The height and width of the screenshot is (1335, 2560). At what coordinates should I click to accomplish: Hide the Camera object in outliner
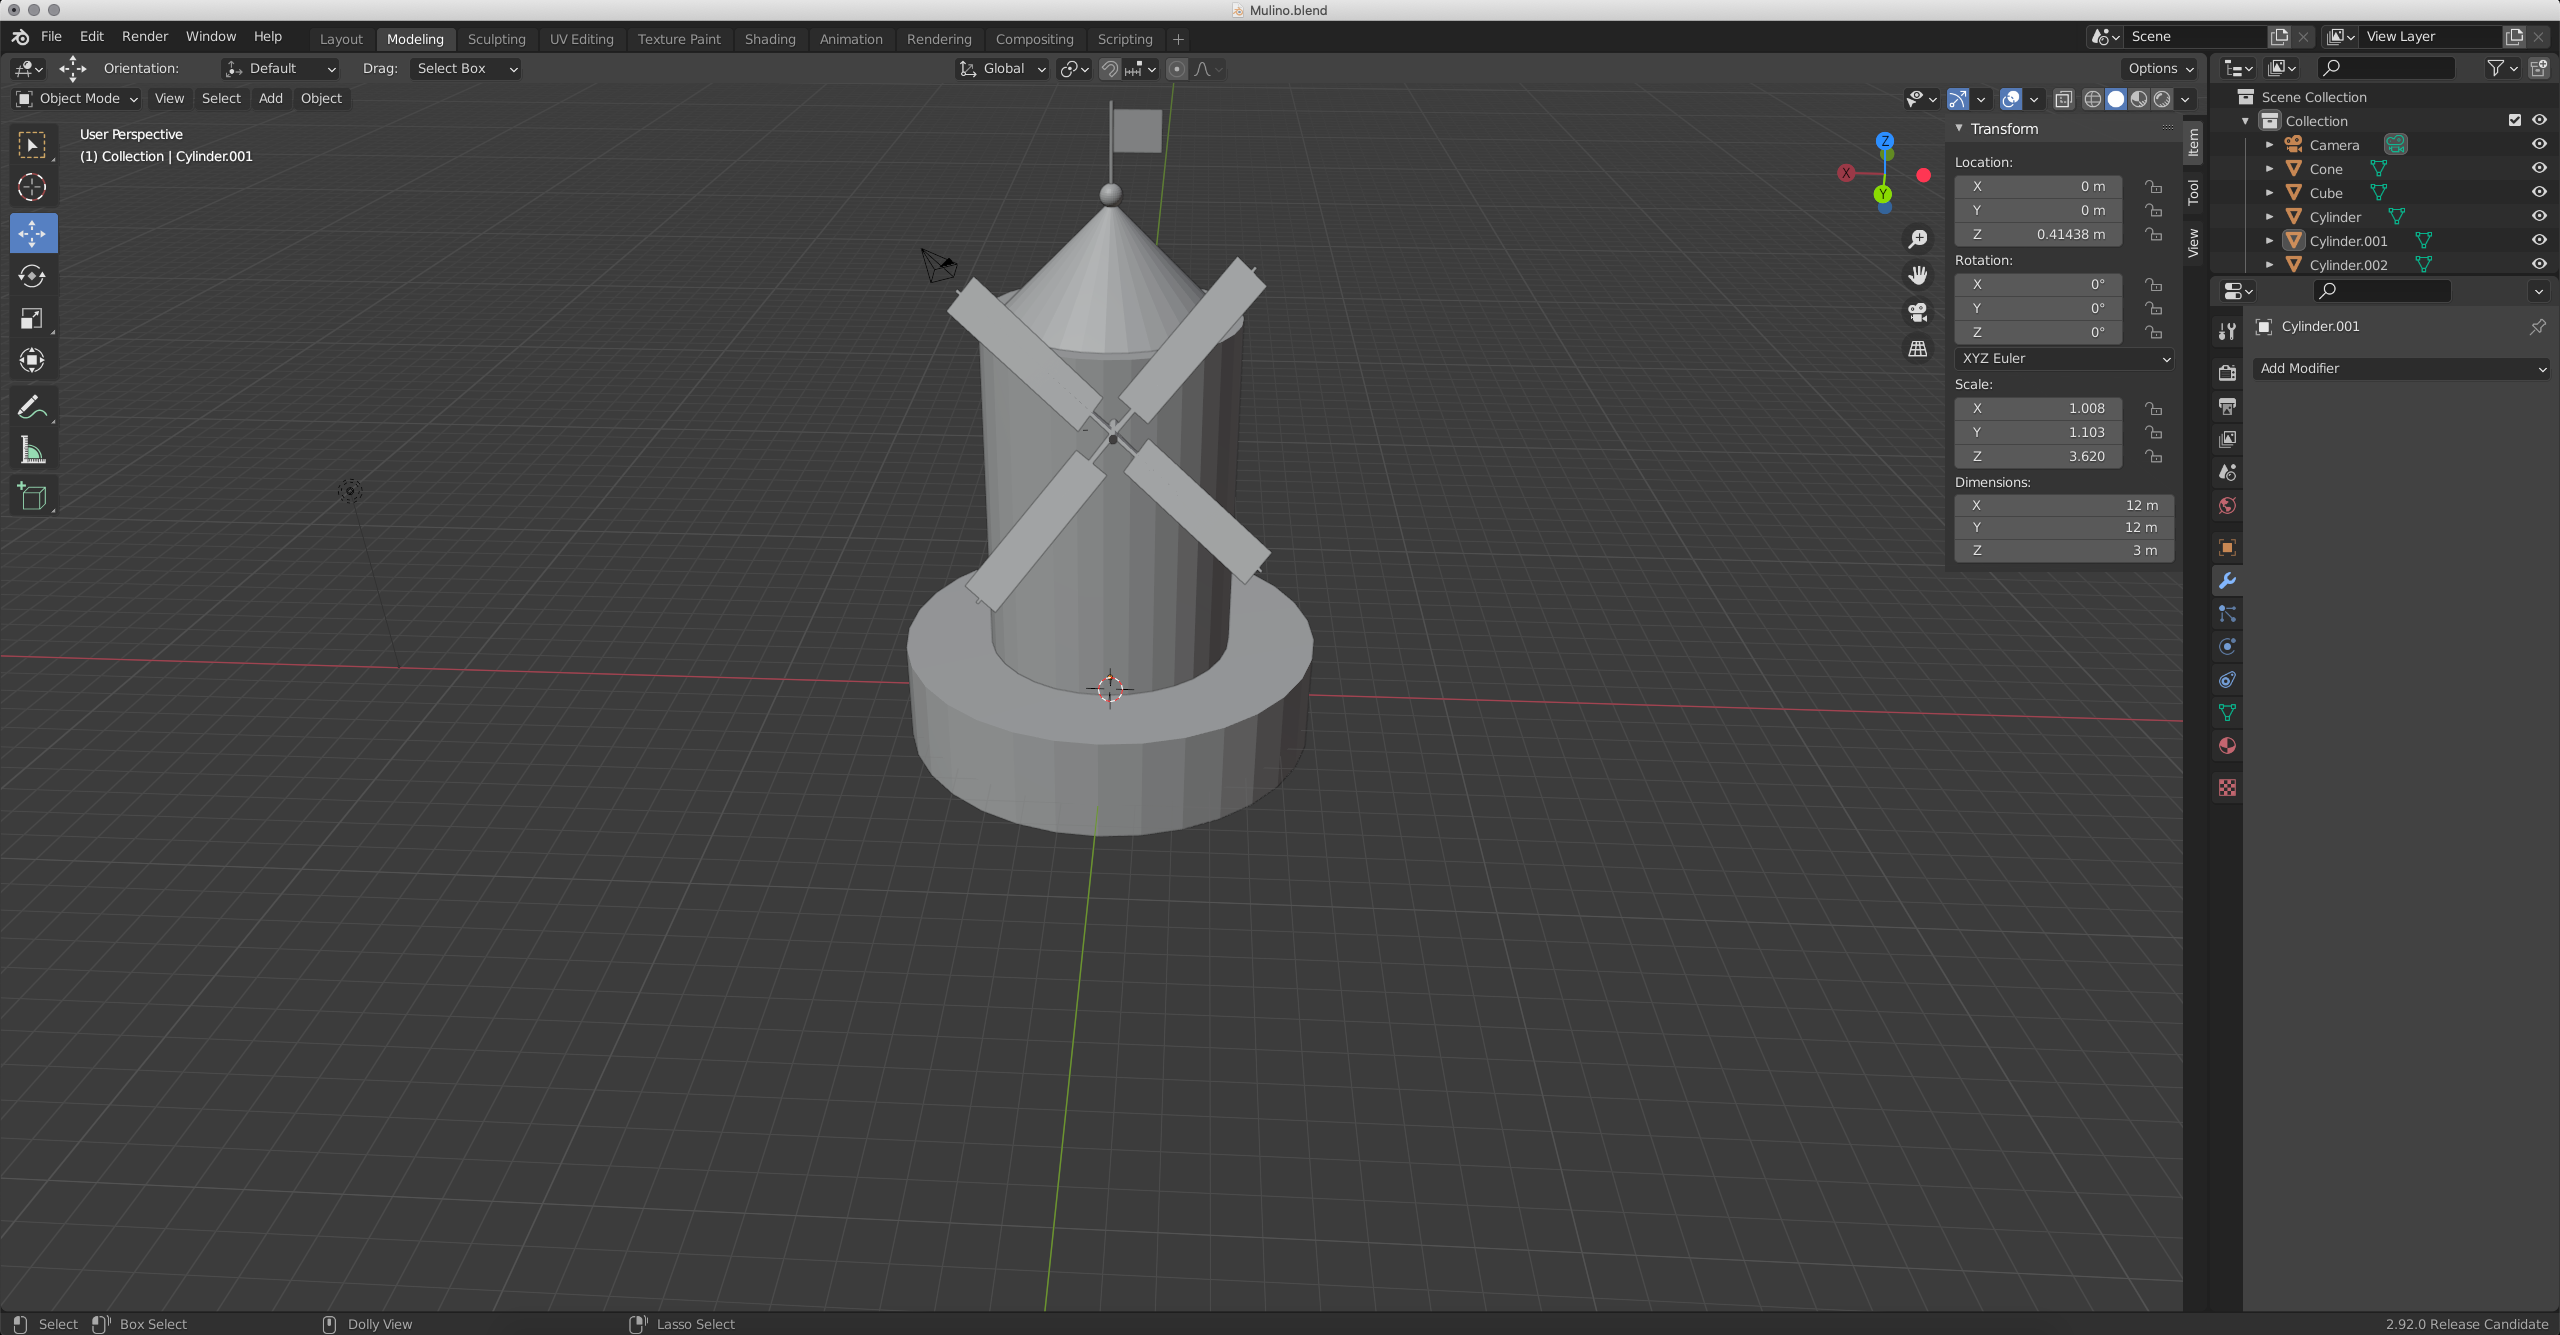click(x=2539, y=144)
